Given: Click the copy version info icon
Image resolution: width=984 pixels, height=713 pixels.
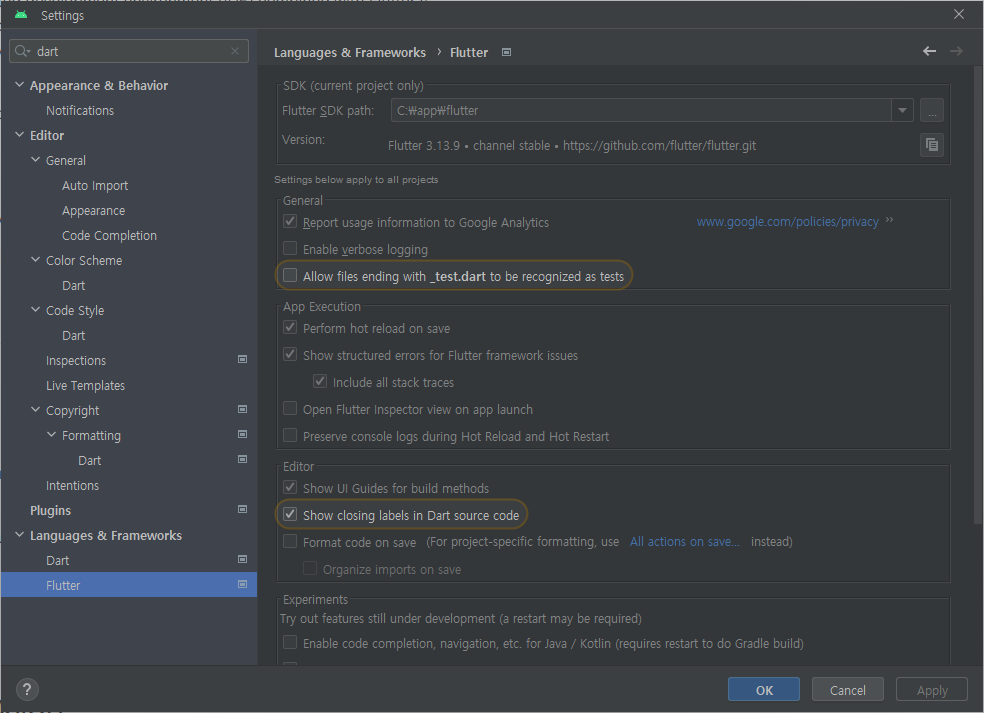Looking at the screenshot, I should point(931,145).
